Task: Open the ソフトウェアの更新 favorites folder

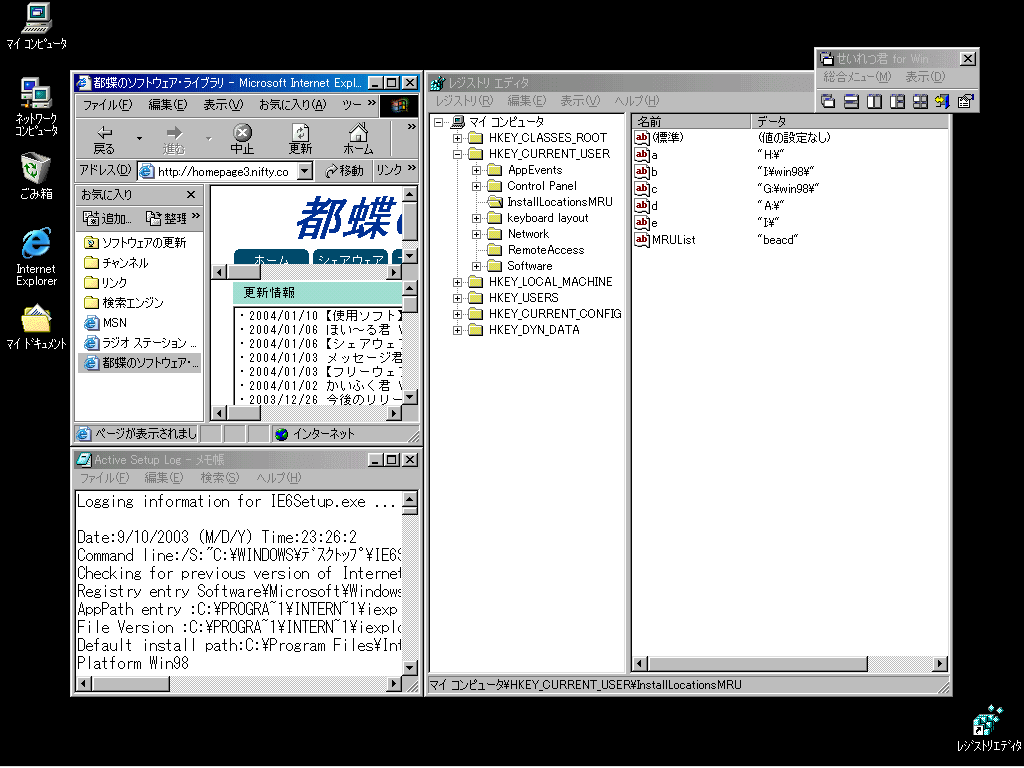Action: [135, 243]
